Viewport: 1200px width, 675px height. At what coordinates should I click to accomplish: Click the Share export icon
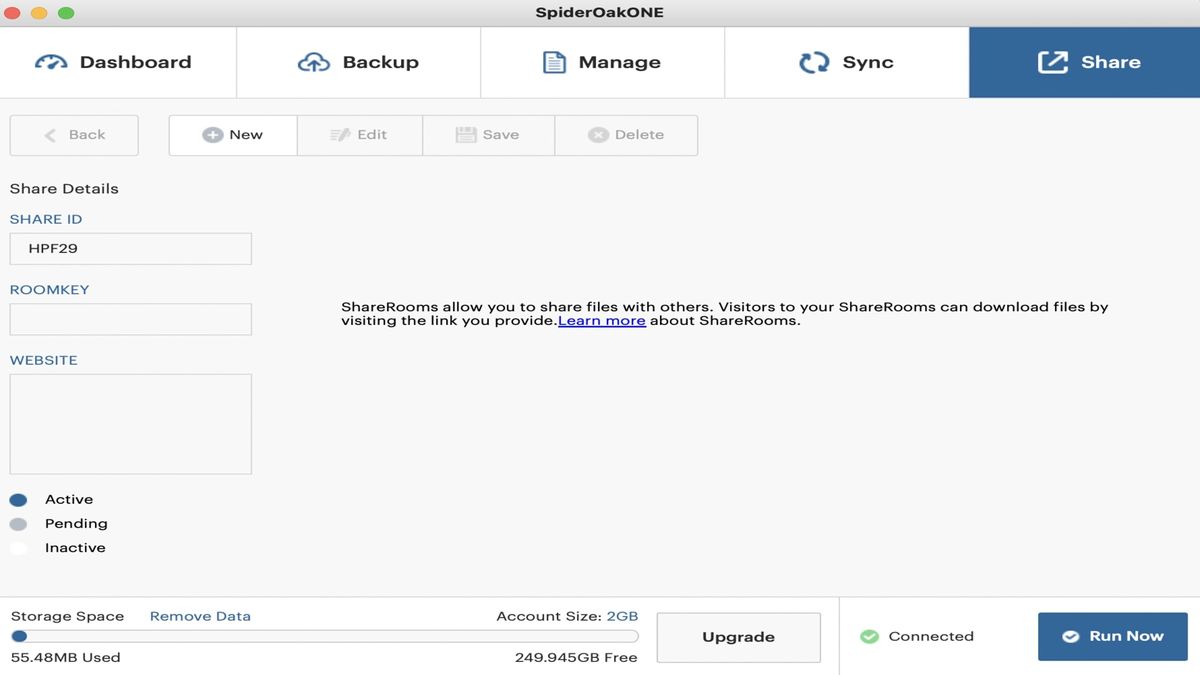1051,61
